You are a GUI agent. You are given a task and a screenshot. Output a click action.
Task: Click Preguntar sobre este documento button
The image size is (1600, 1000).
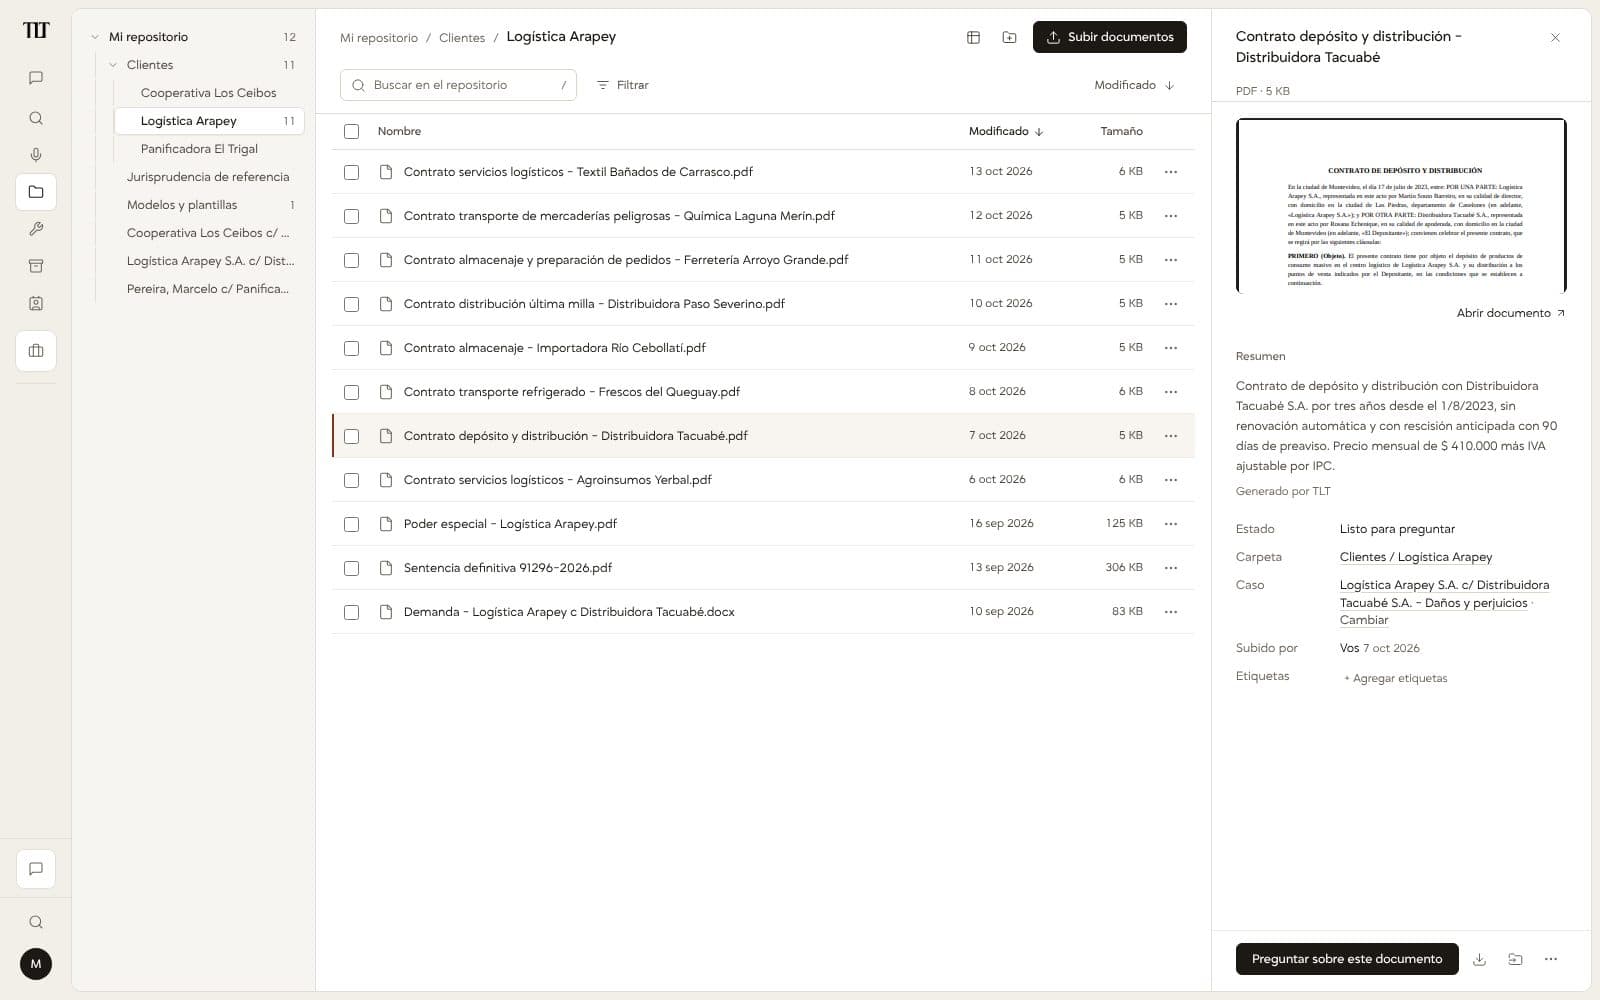pos(1347,959)
